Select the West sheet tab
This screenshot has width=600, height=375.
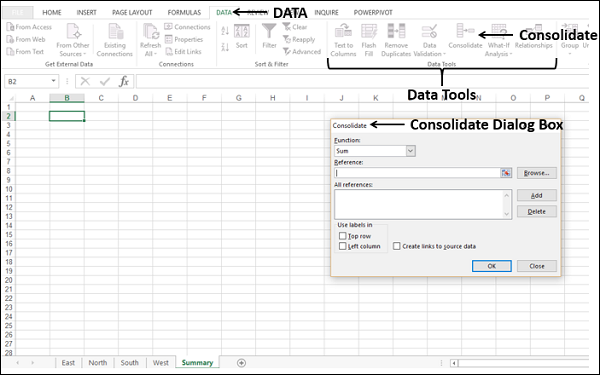point(160,363)
